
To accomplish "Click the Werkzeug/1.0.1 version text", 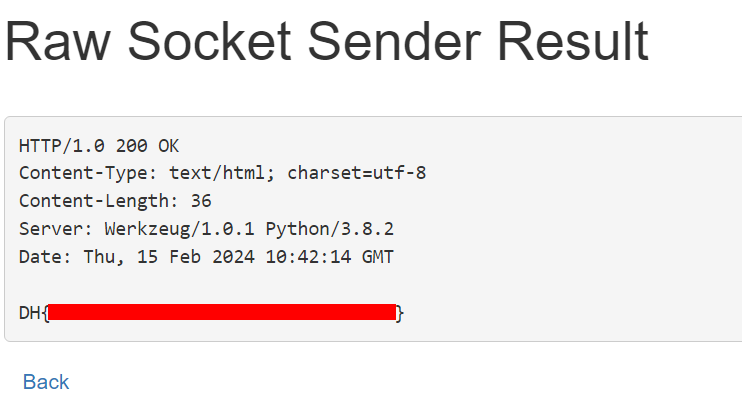I will point(179,229).
